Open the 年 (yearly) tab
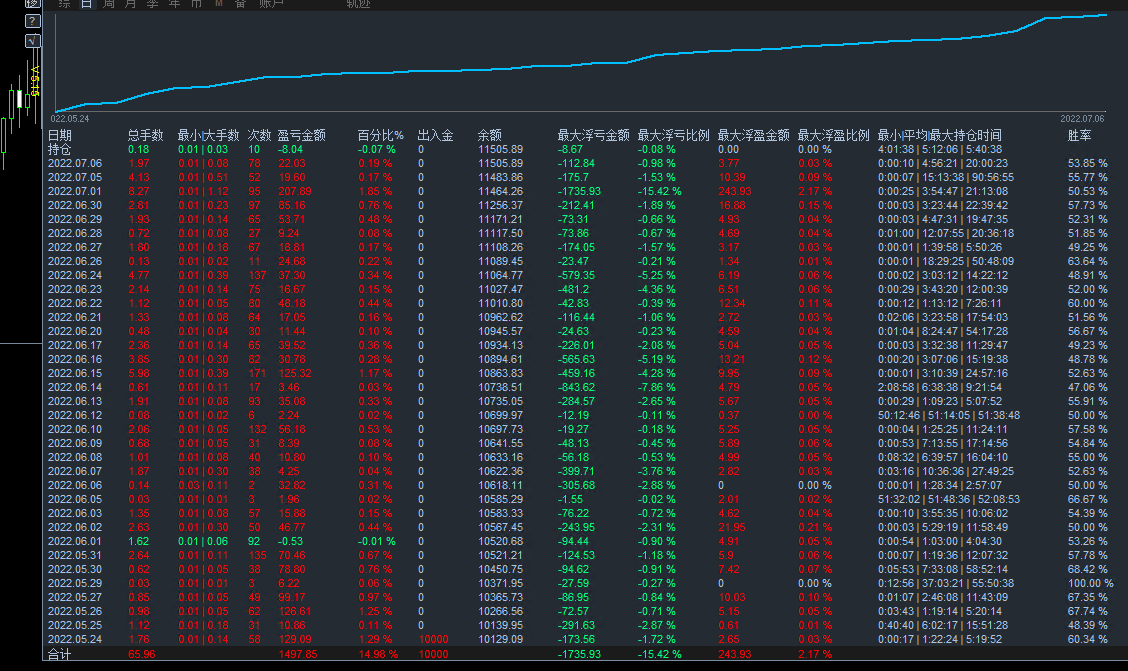Screen dimensions: 1128x671 tap(174, 4)
